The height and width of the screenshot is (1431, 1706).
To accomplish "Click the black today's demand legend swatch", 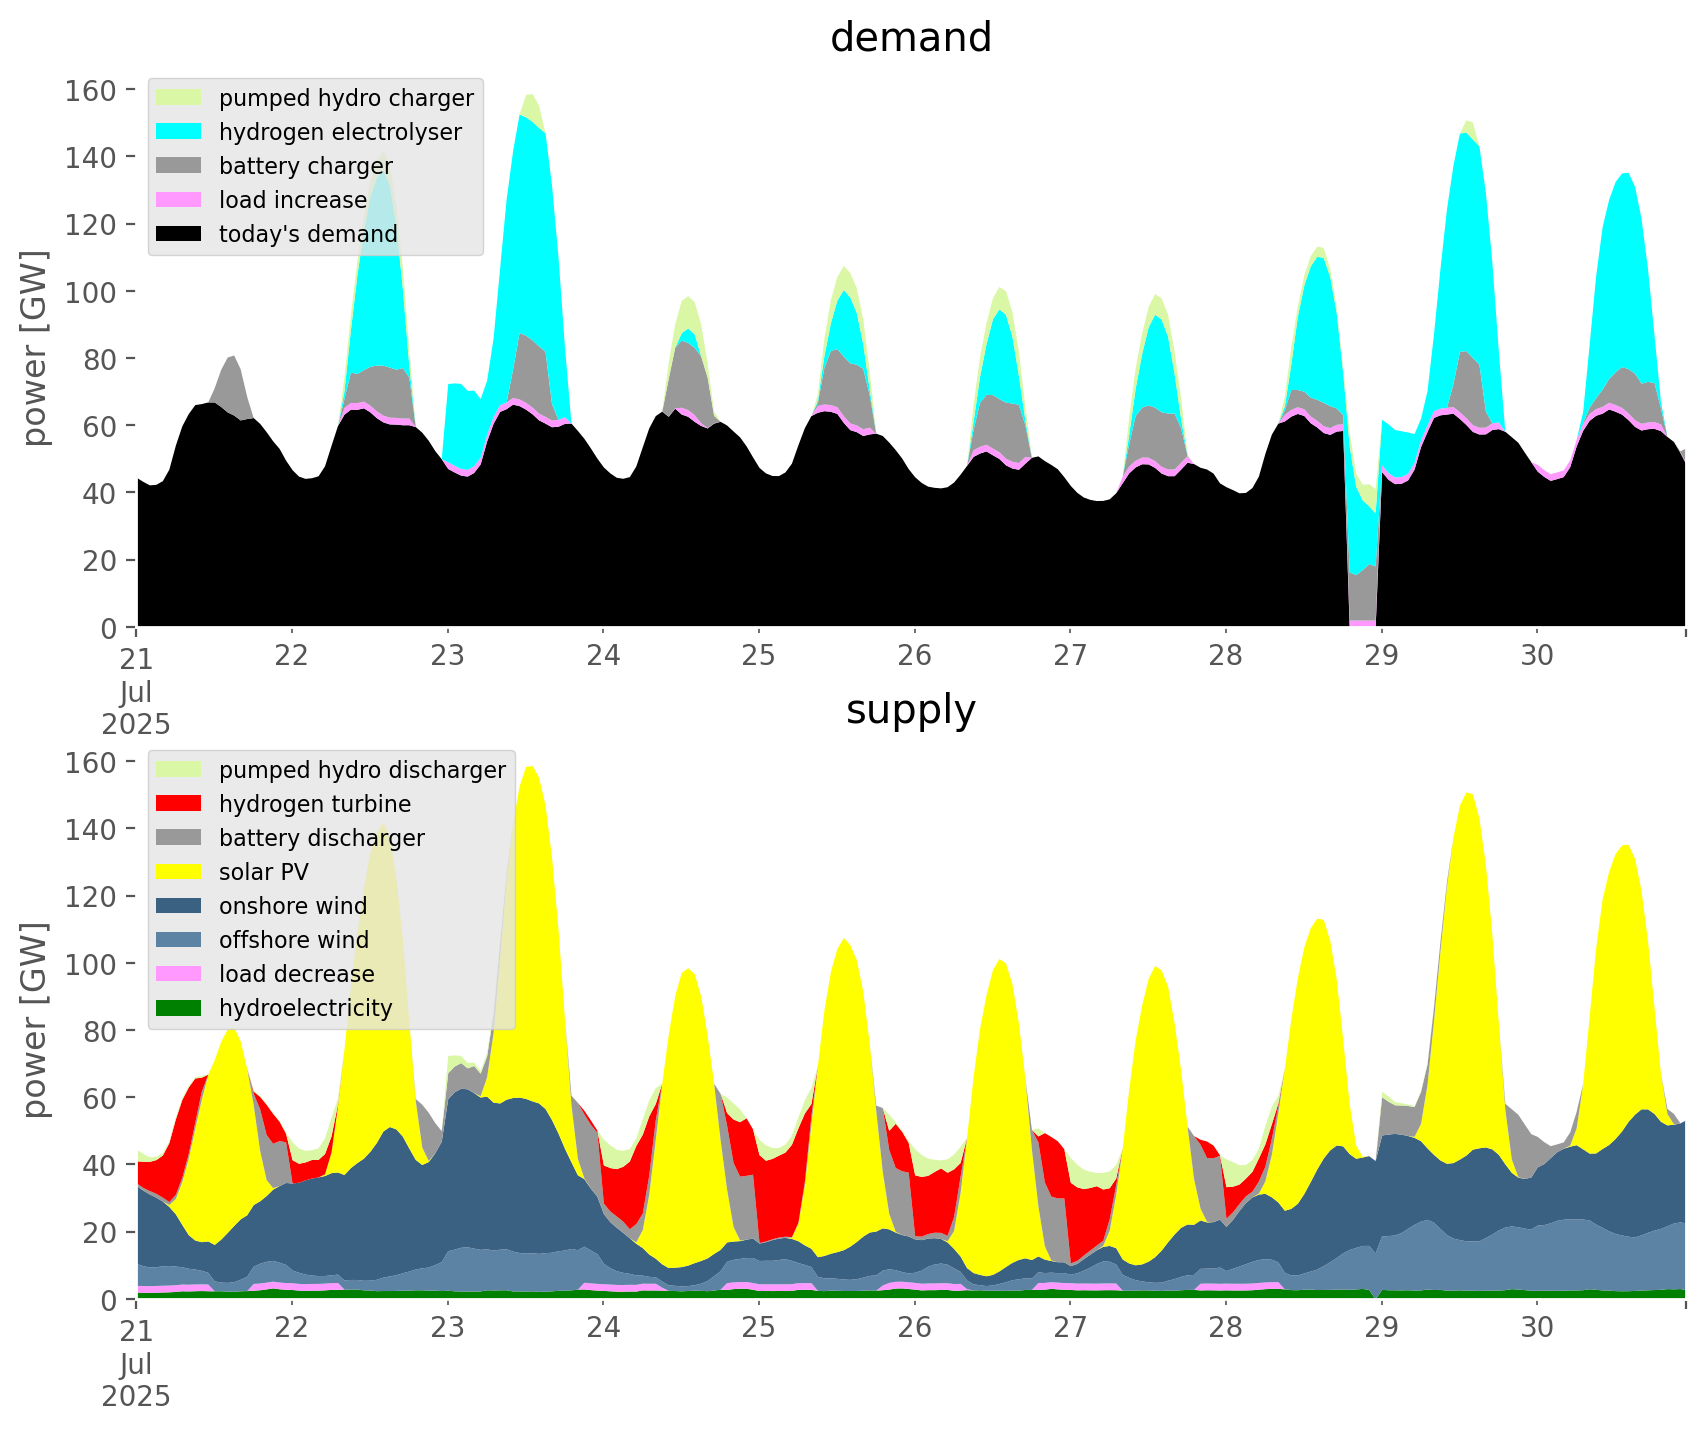I will click(x=179, y=234).
